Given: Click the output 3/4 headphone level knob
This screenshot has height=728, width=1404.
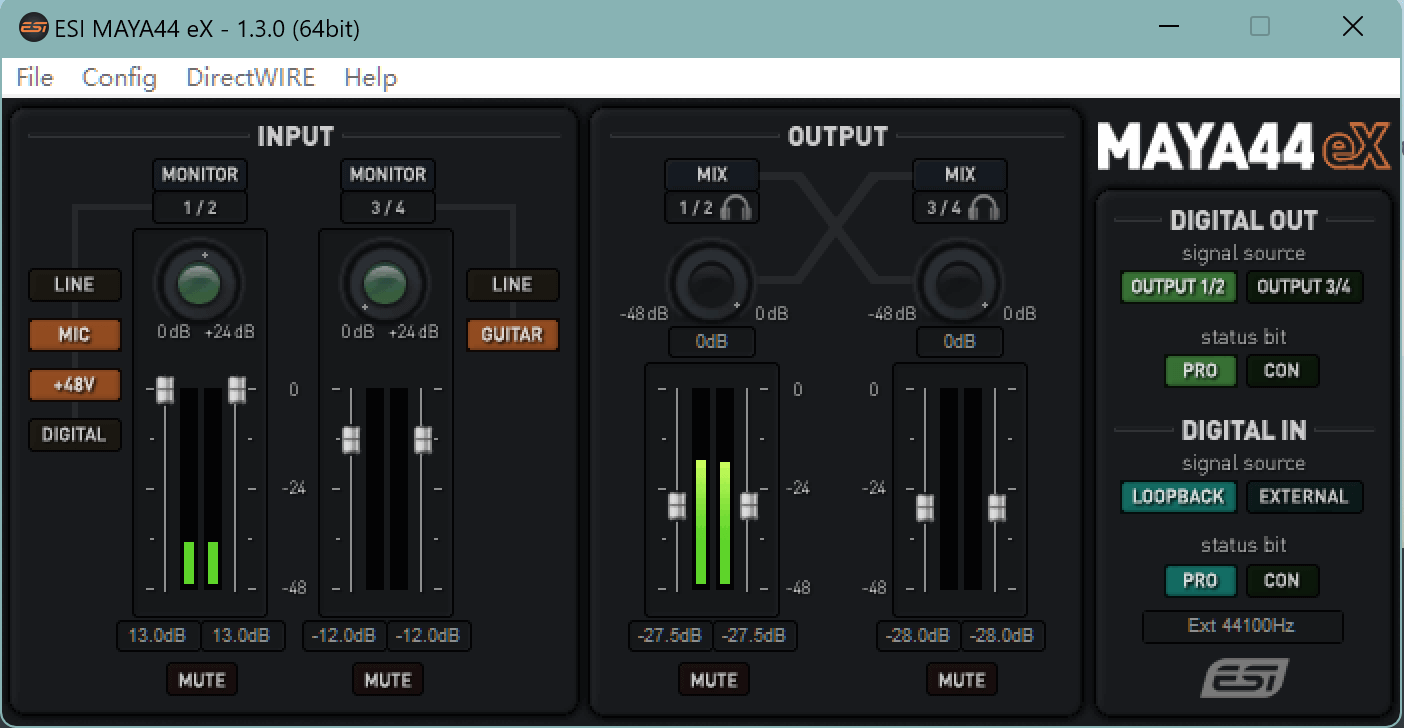Looking at the screenshot, I should [x=959, y=284].
